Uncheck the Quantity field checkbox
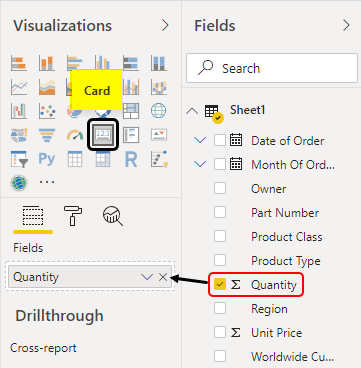The height and width of the screenshot is (368, 361). coord(220,284)
